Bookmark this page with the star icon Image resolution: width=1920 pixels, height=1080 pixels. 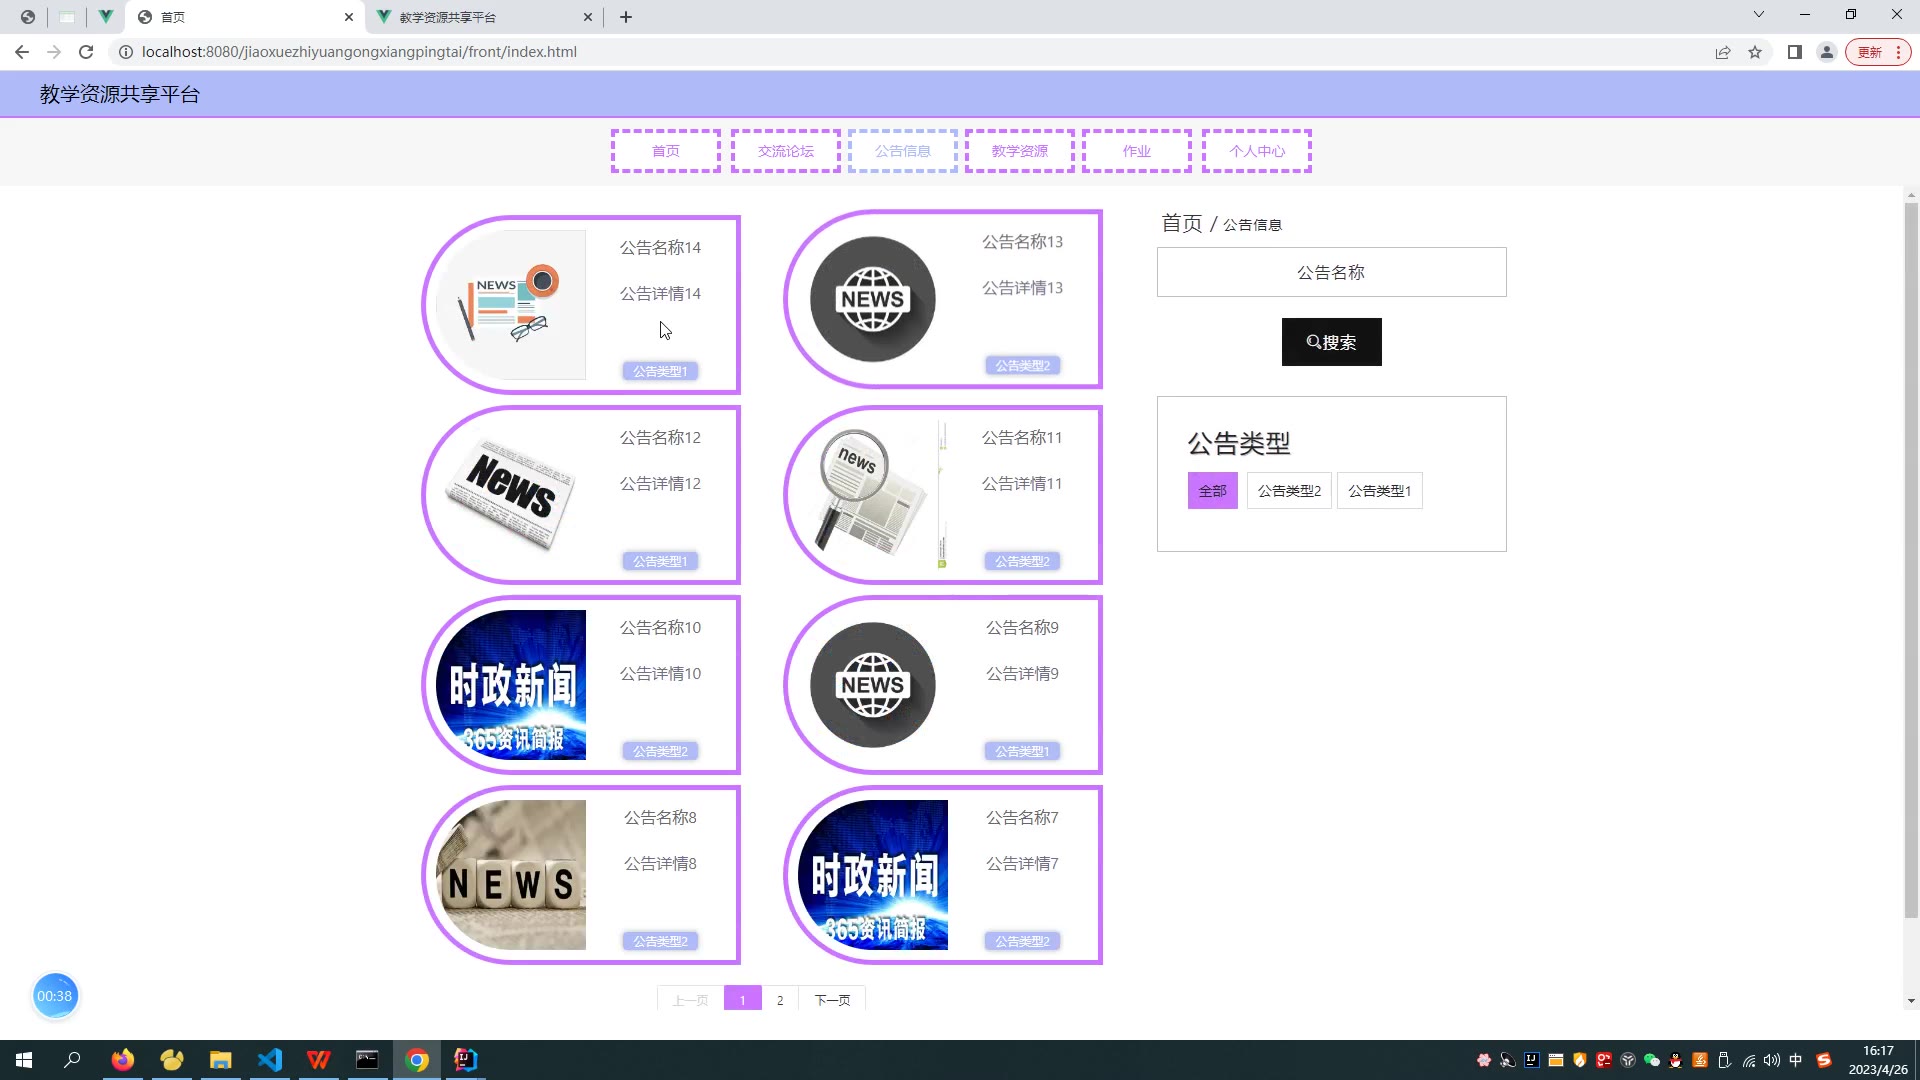pos(1755,52)
